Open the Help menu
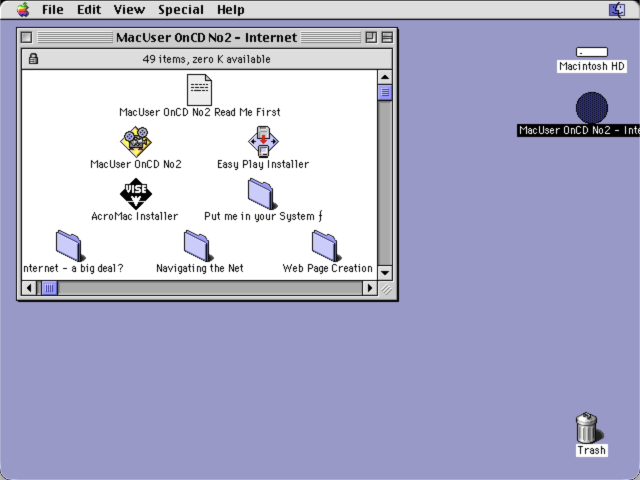This screenshot has width=640, height=480. pyautogui.click(x=231, y=9)
